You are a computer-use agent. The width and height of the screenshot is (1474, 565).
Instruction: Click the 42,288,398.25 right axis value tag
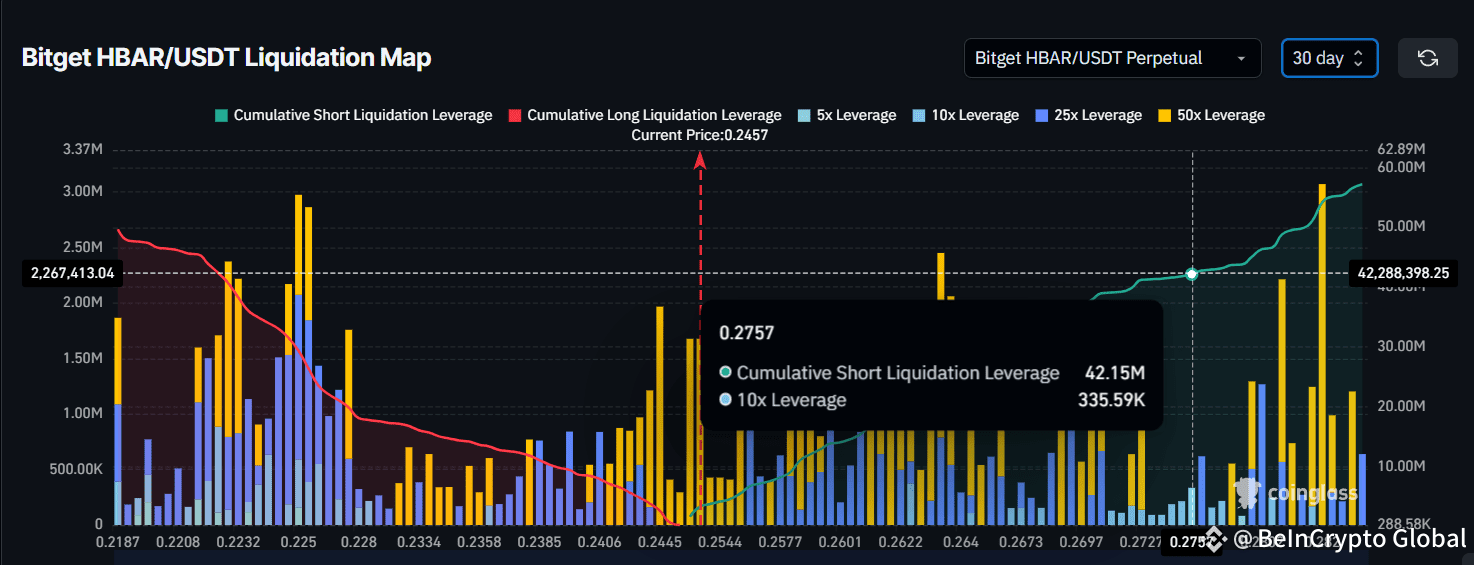click(1403, 272)
